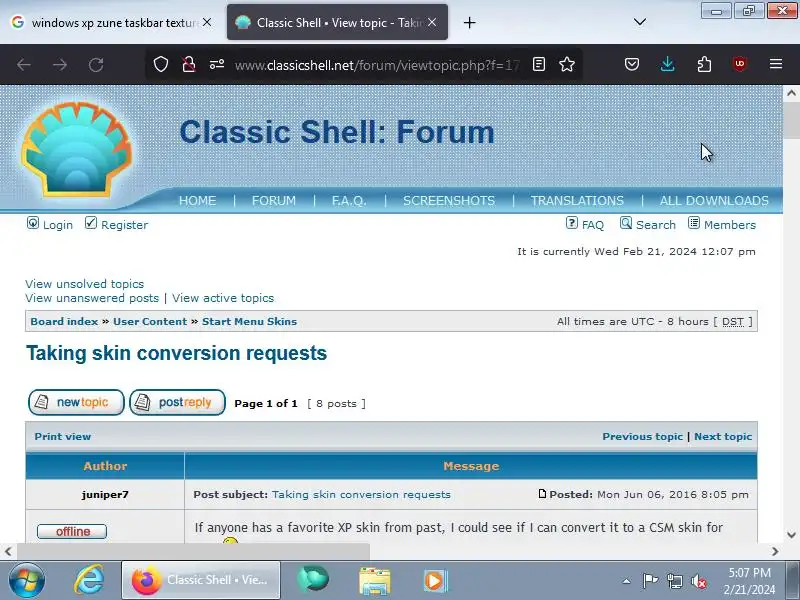Open the HOME navigation item
This screenshot has height=600, width=800.
(x=197, y=201)
